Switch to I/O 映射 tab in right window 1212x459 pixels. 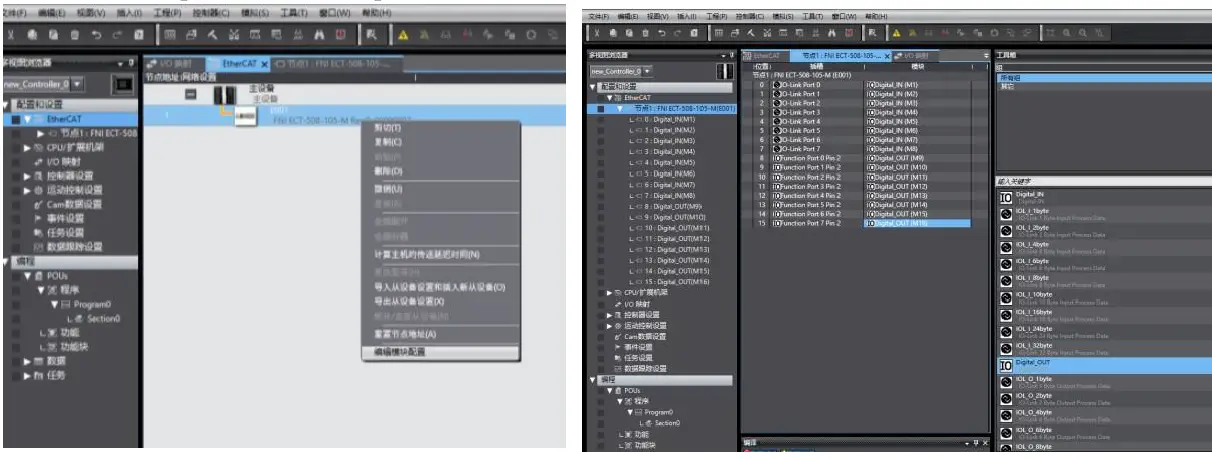[x=915, y=56]
